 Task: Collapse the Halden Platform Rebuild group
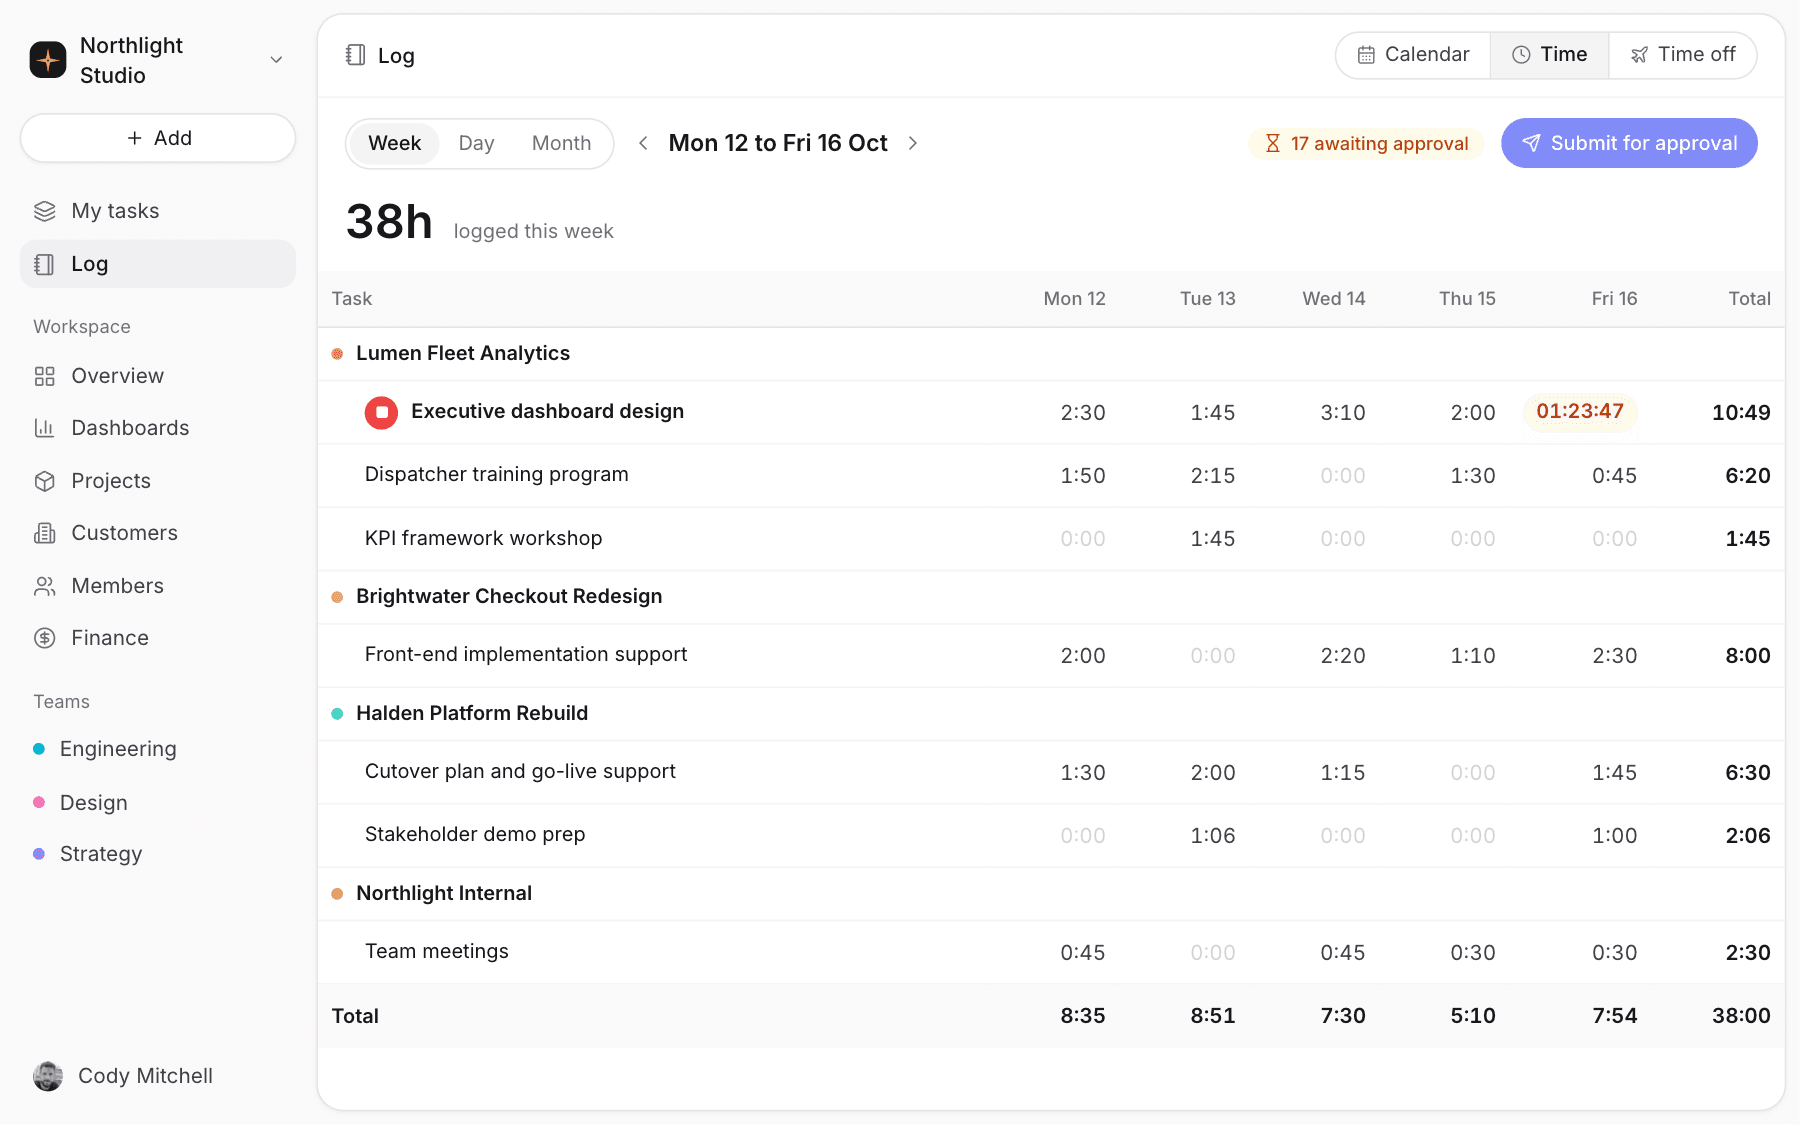tap(471, 713)
